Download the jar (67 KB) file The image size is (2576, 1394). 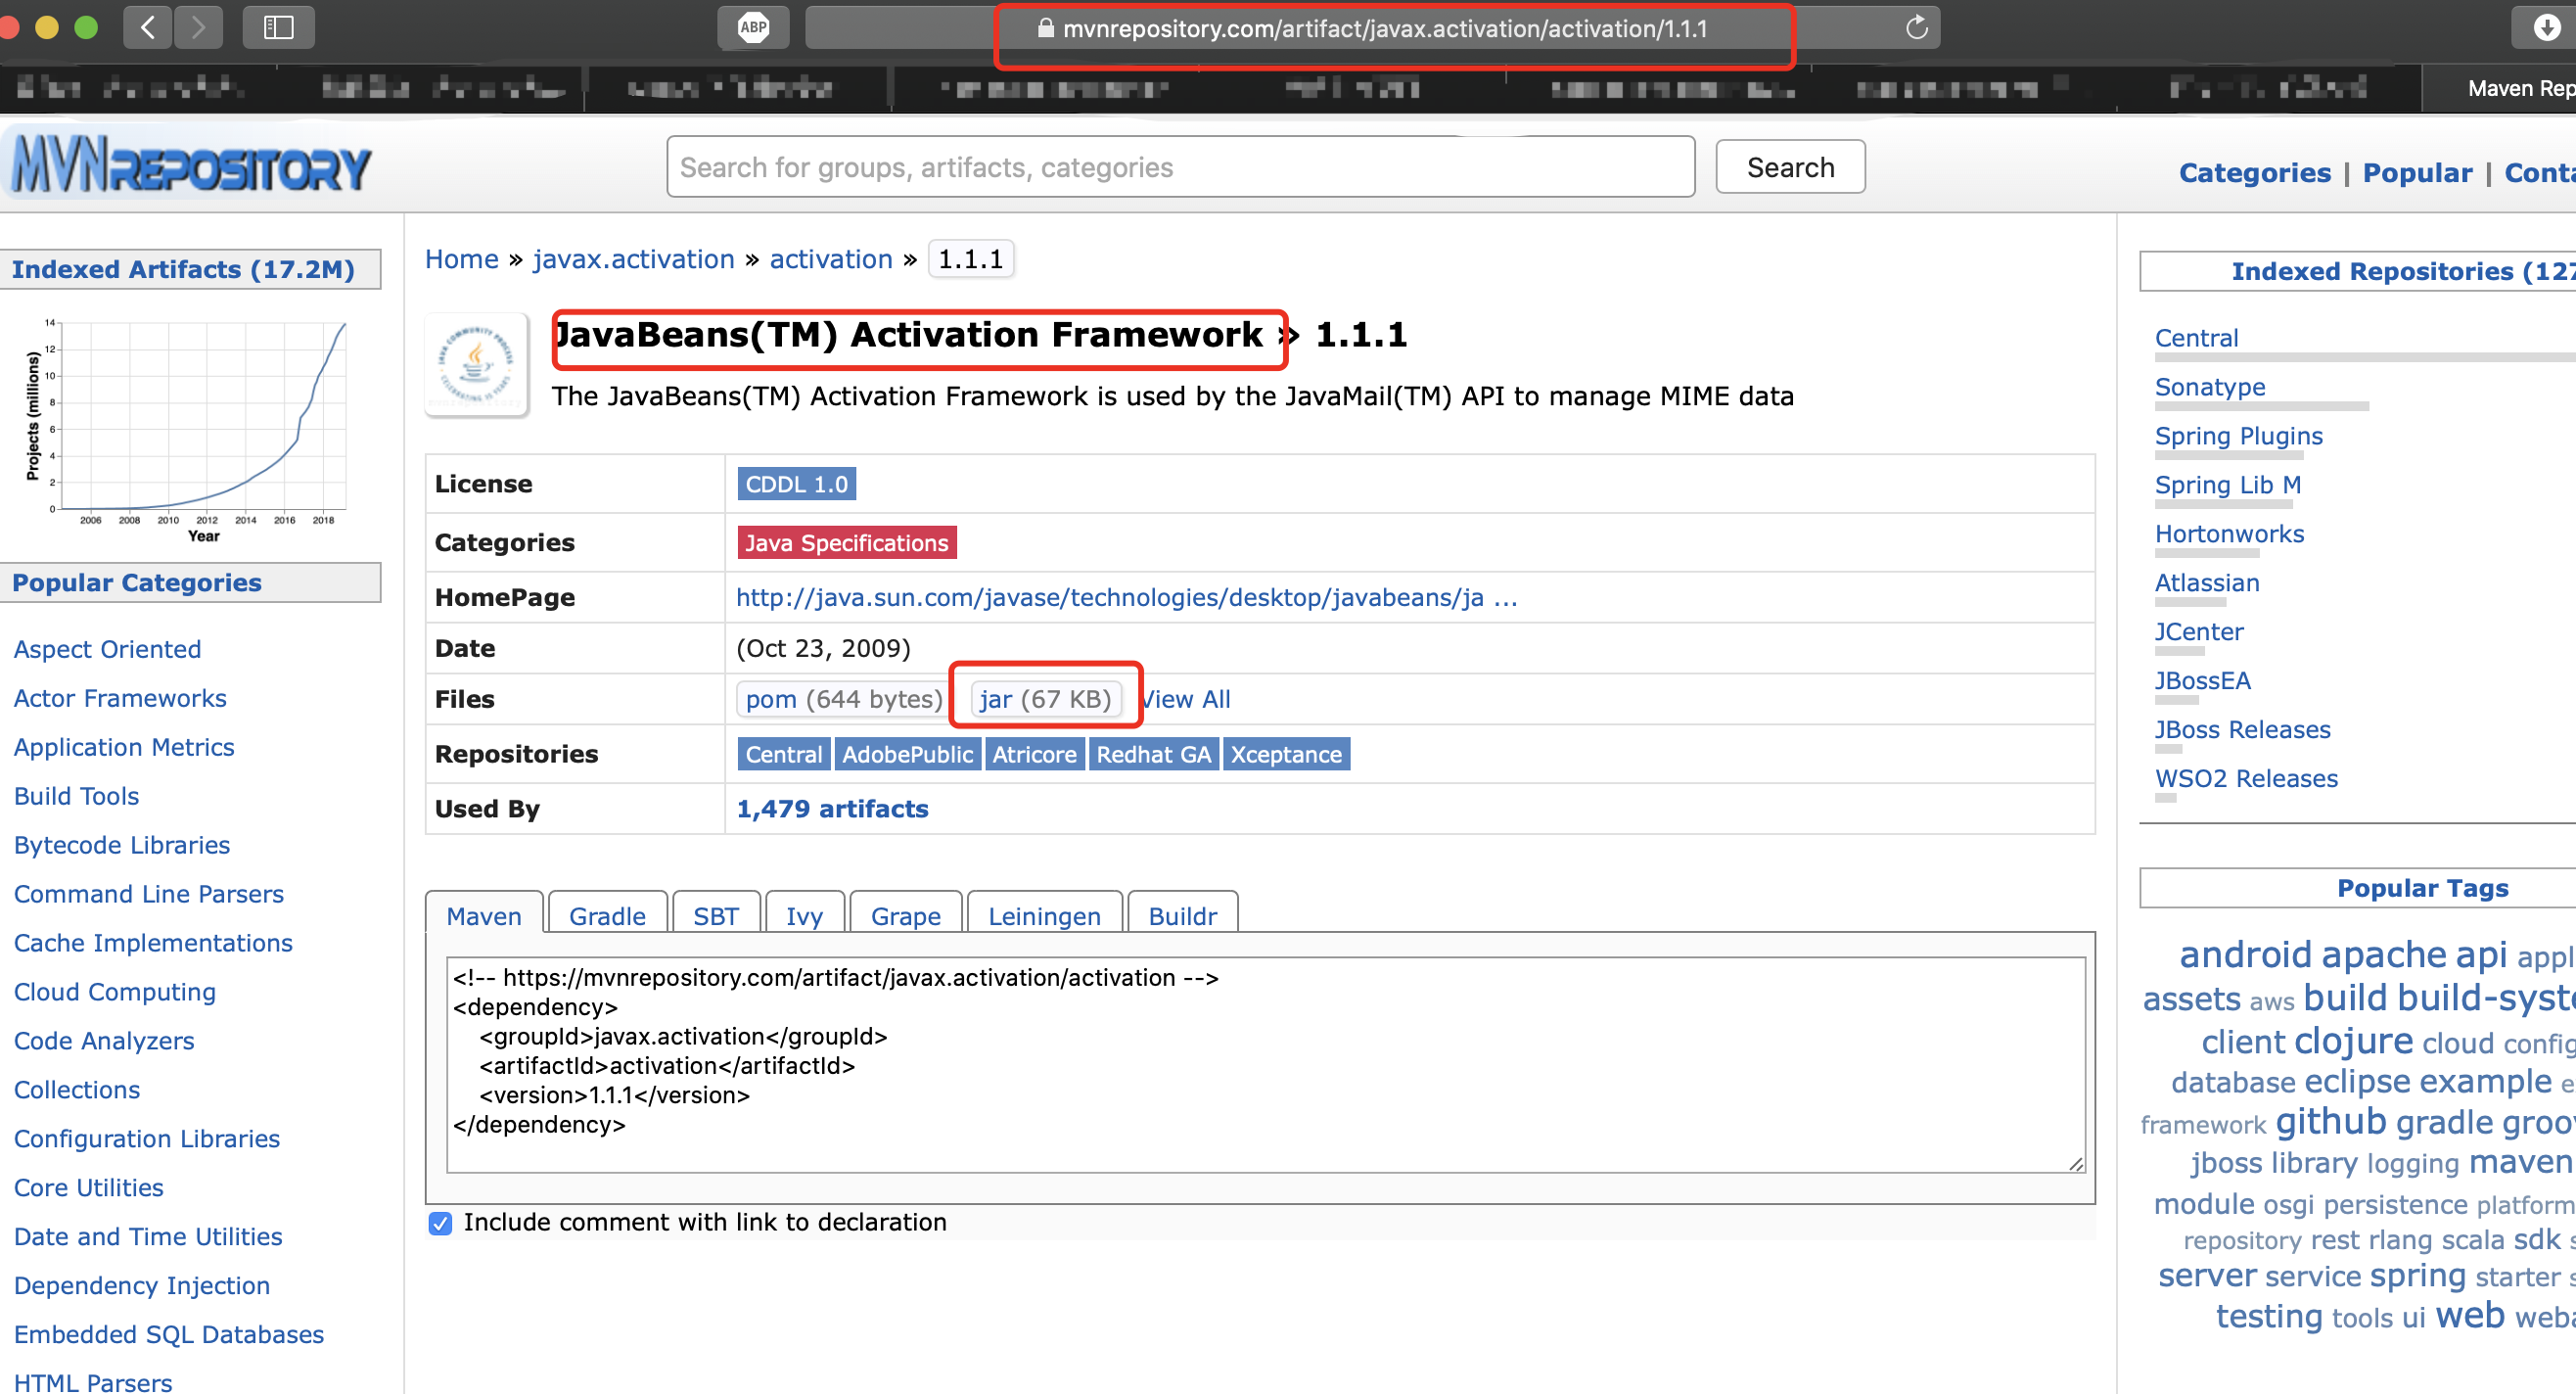click(1044, 699)
